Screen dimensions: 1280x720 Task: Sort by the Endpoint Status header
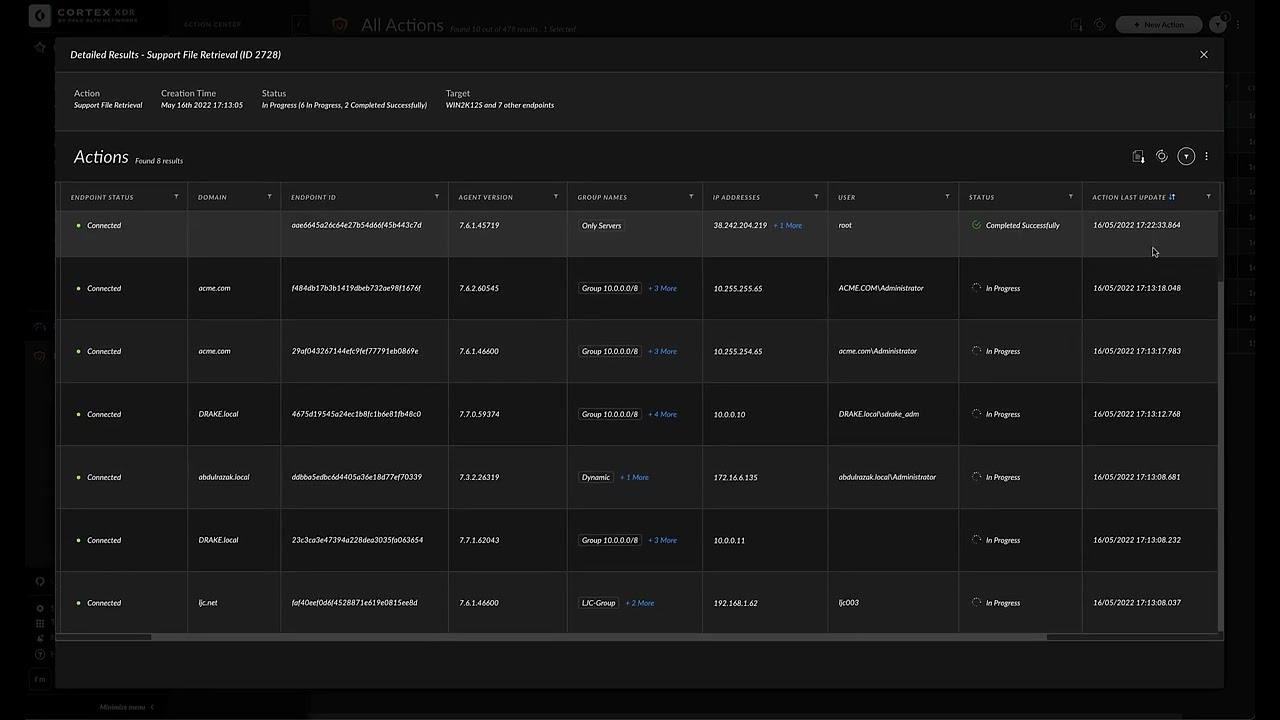point(102,197)
